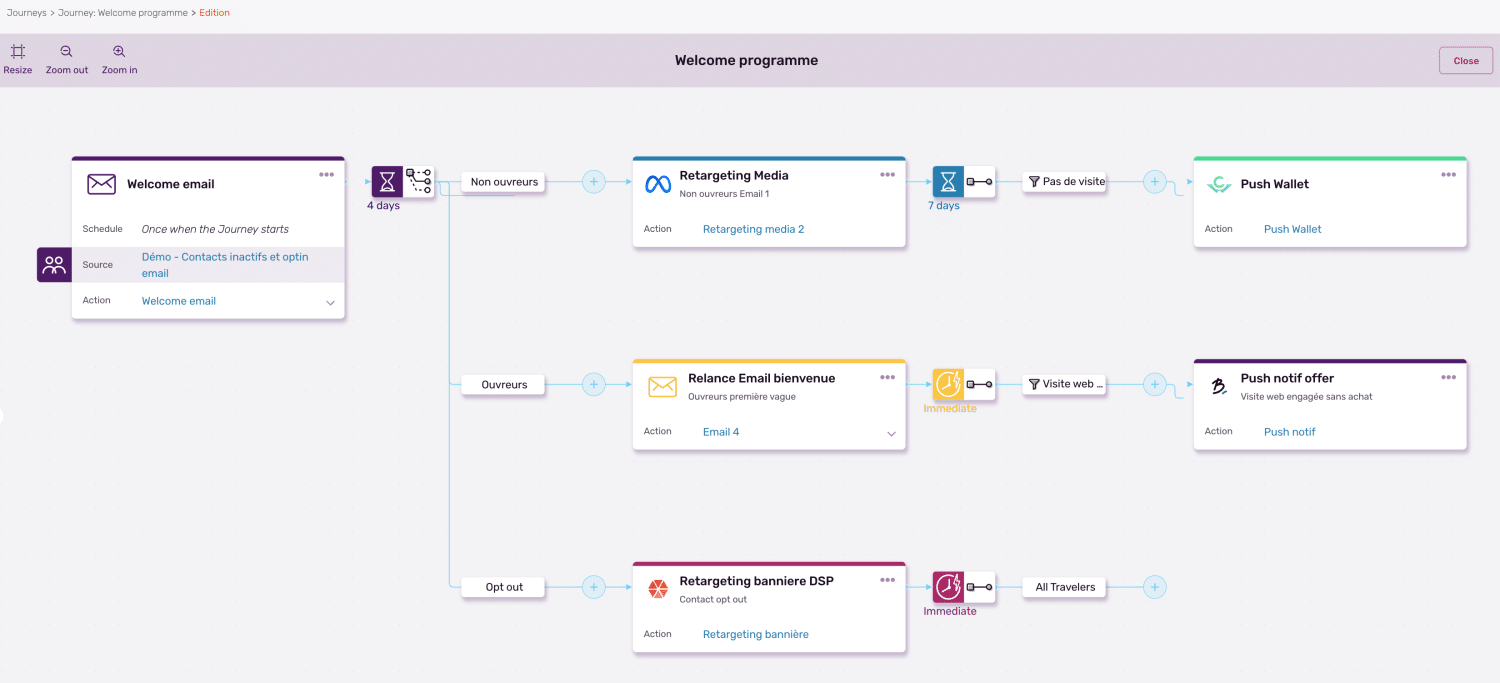Click the 4 days hourglass timer icon
This screenshot has height=683, width=1500.
386,182
